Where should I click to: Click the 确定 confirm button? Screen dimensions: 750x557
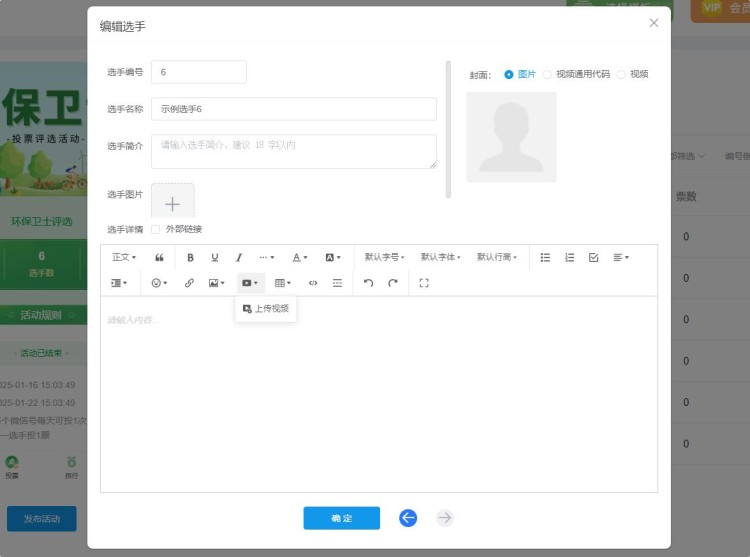click(341, 518)
